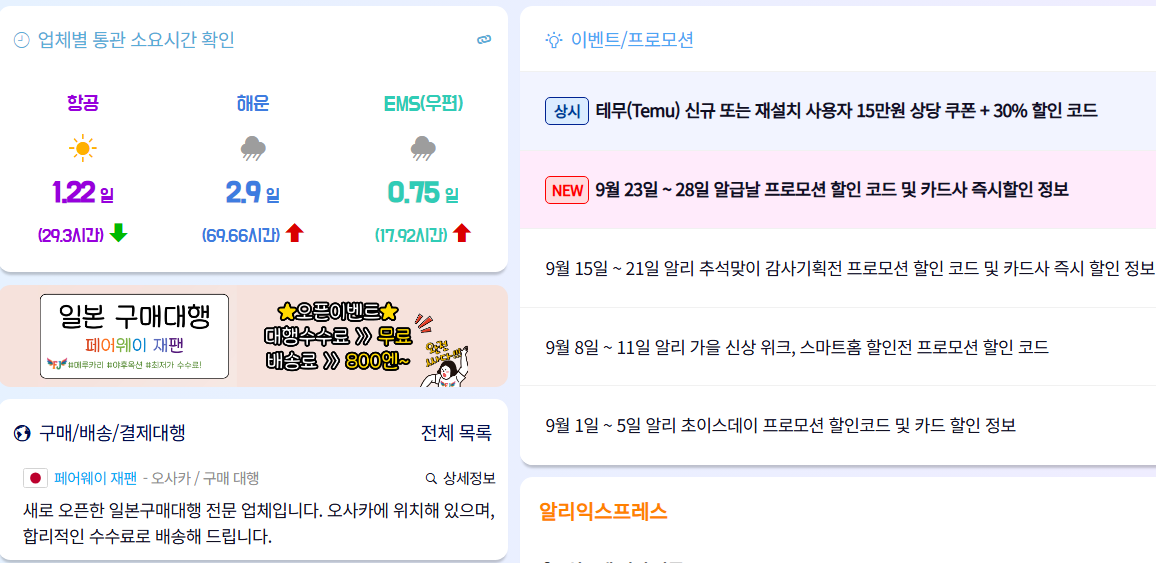
Task: Click the 일본 구매대행 페어웨이 재팬 banner
Action: point(254,336)
